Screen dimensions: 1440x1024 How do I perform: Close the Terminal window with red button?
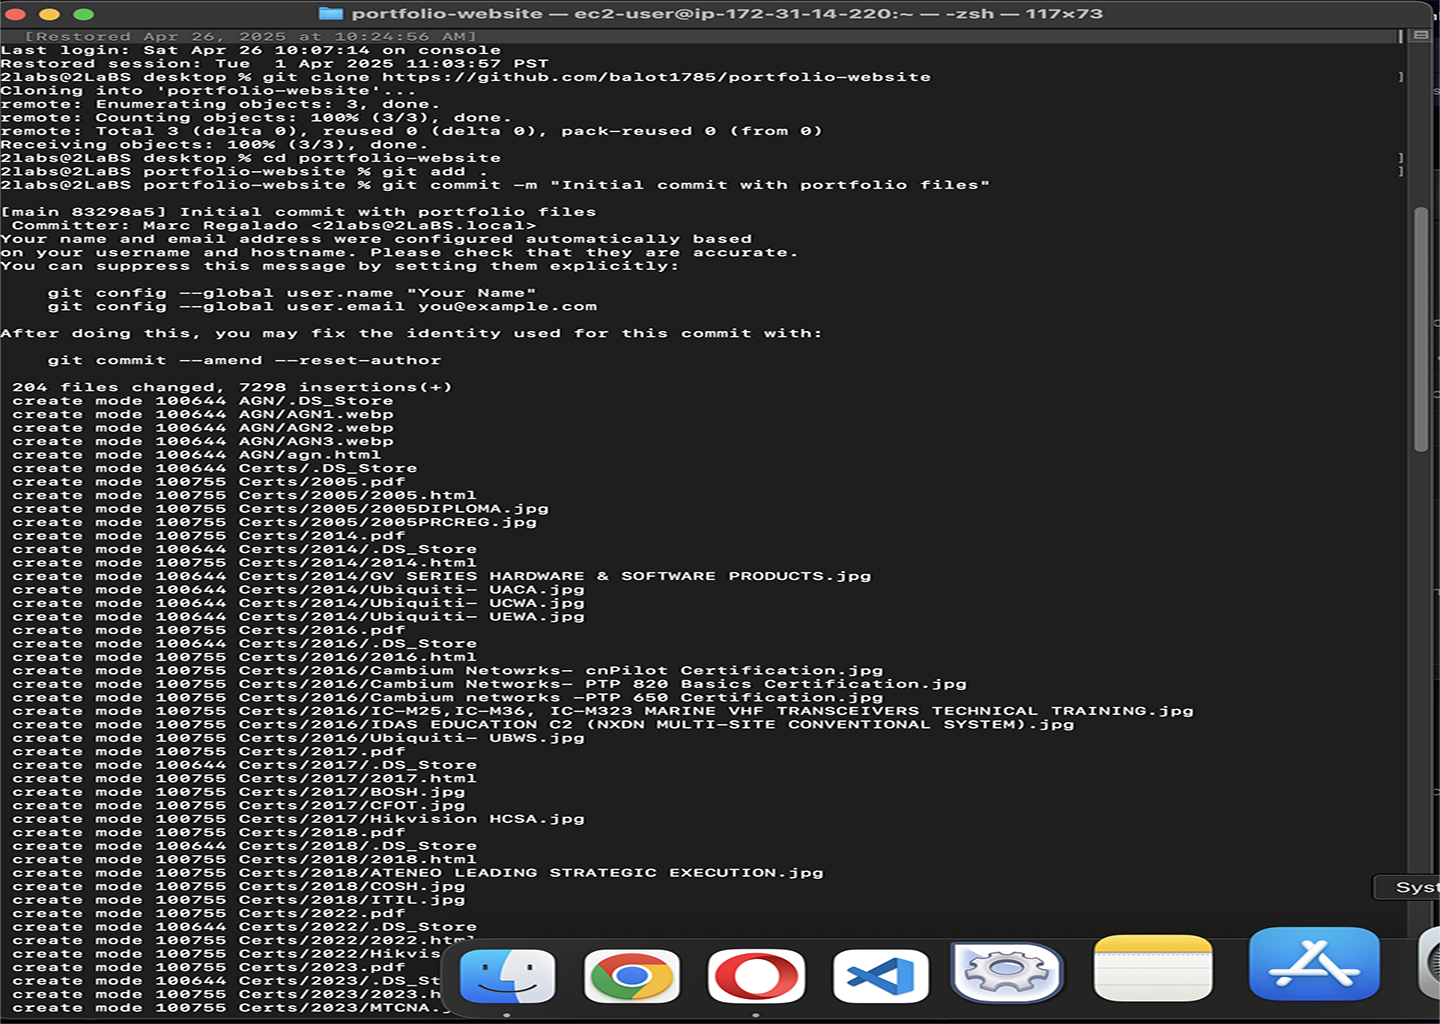(16, 14)
